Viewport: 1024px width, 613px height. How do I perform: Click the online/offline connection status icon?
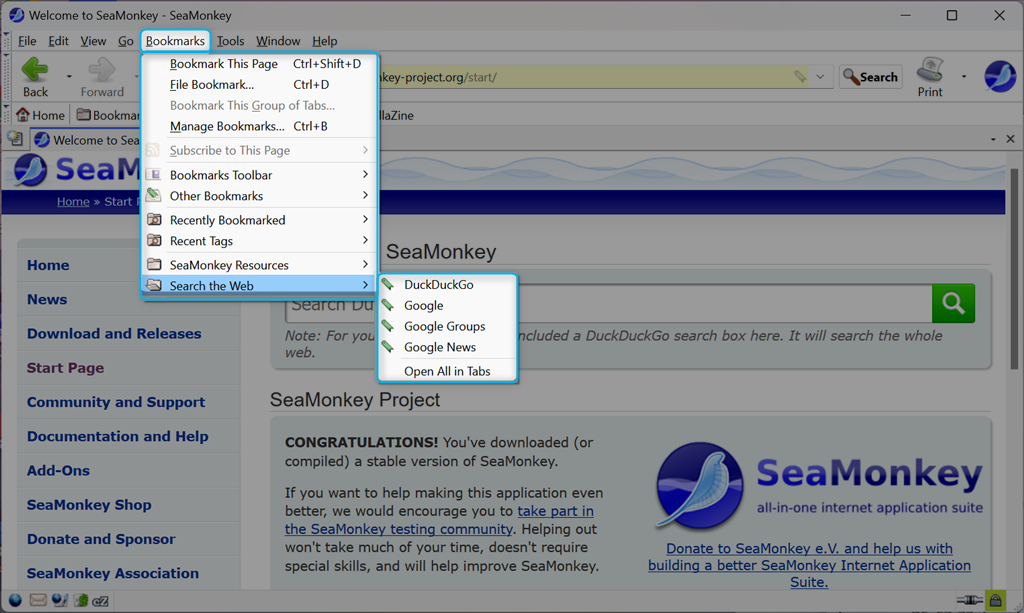[x=970, y=600]
